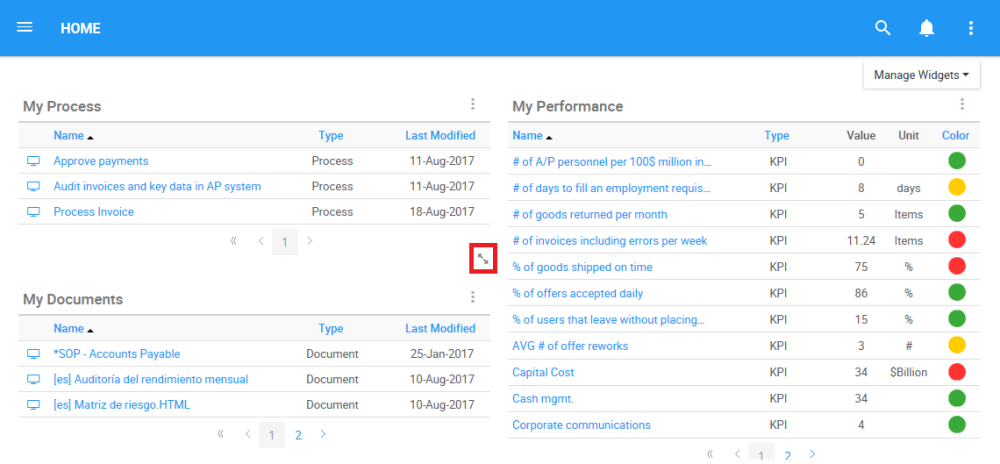The image size is (1000, 464).
Task: Click red color indicator for Capital Cost
Action: [956, 373]
